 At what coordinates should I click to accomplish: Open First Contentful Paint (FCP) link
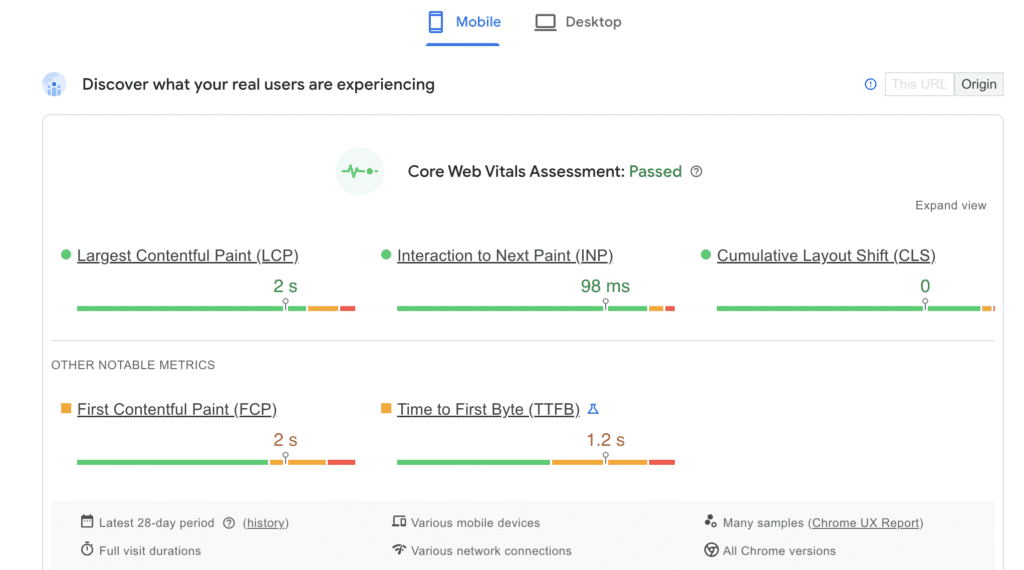(x=176, y=409)
